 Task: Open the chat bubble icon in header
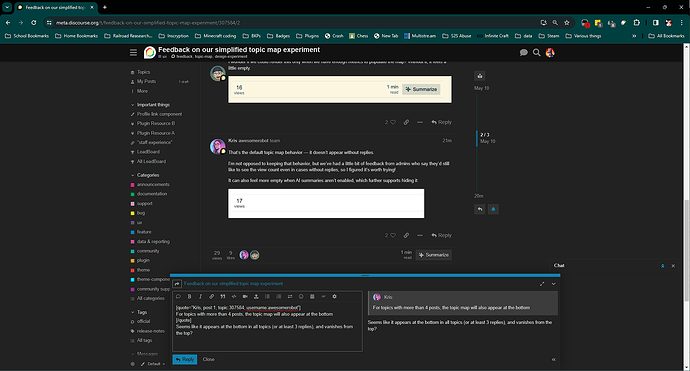coord(524,52)
